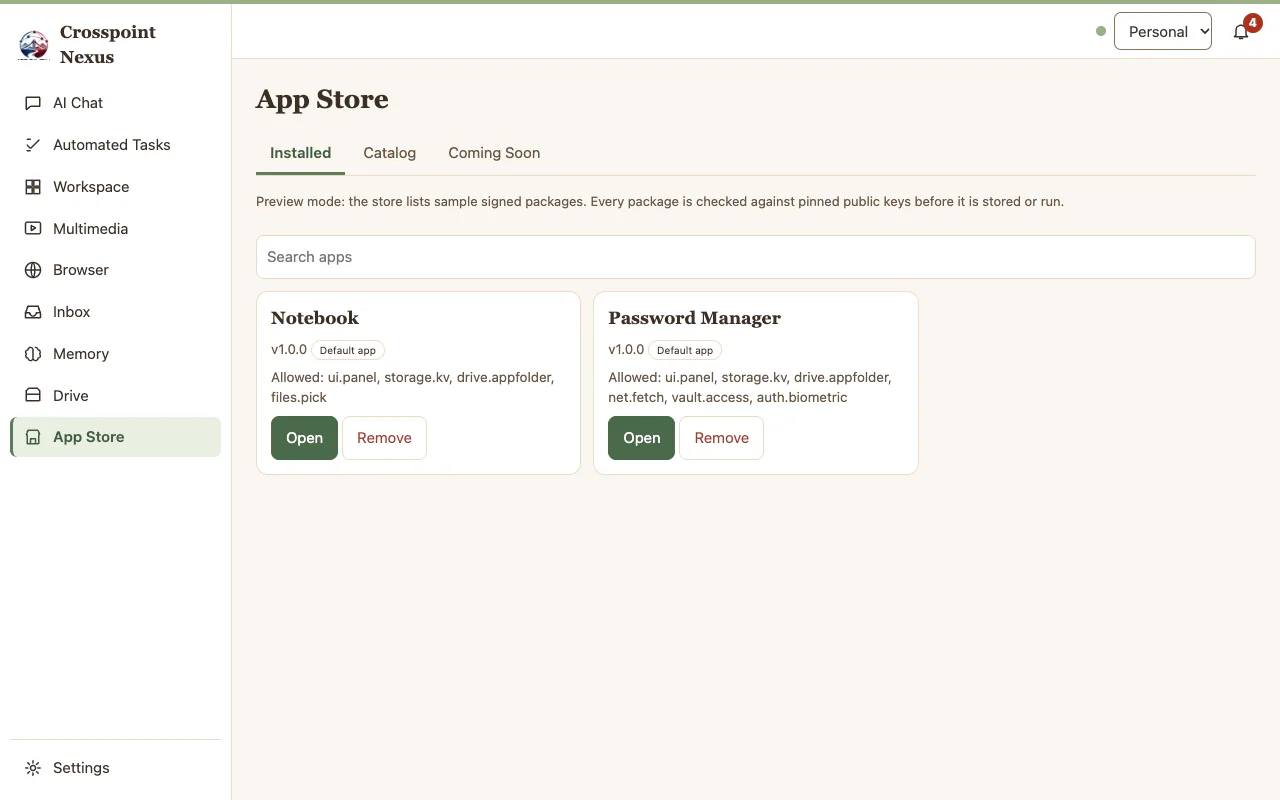Open notifications bell with 4 badge
This screenshot has width=1280, height=800.
click(x=1241, y=32)
